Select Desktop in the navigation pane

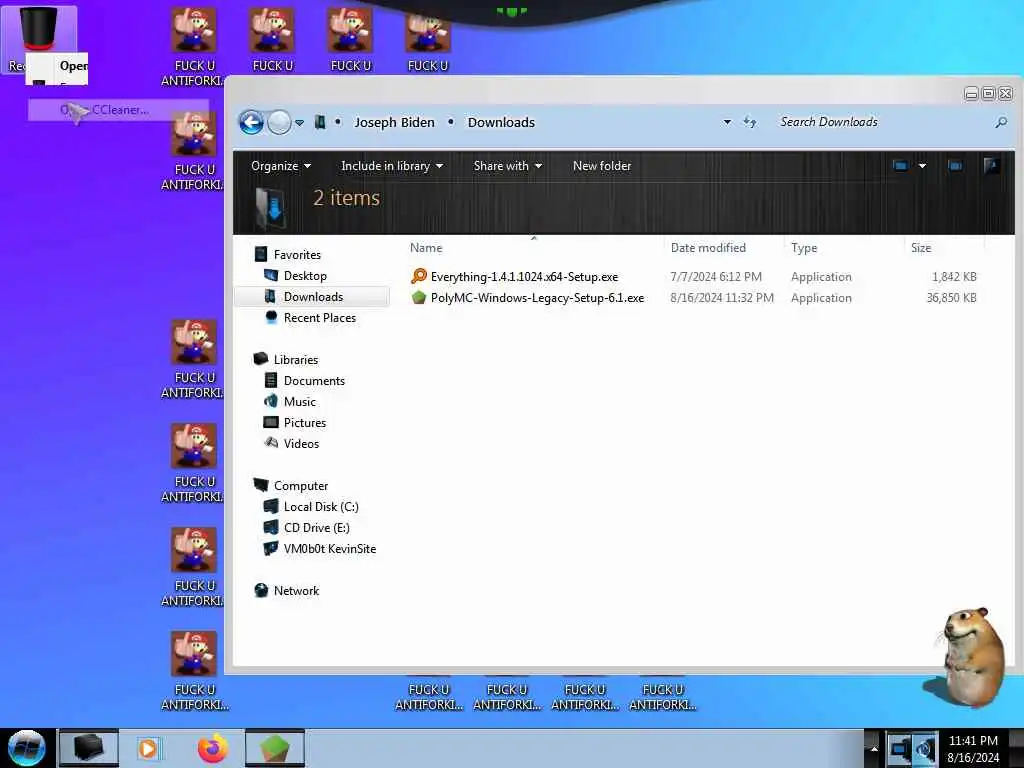[305, 276]
